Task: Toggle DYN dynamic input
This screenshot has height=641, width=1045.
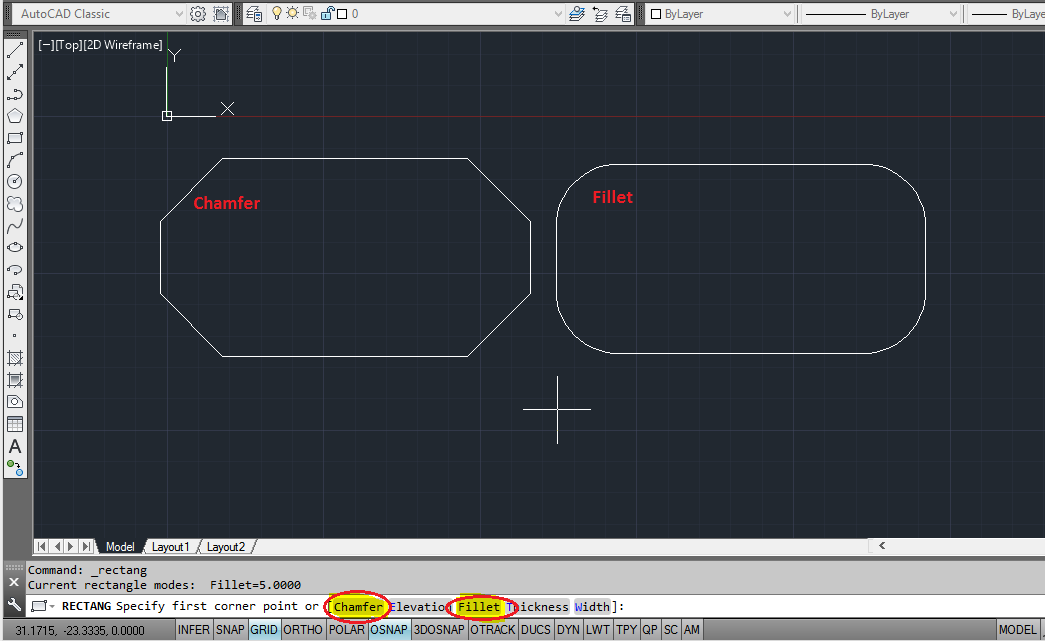Action: pos(568,630)
